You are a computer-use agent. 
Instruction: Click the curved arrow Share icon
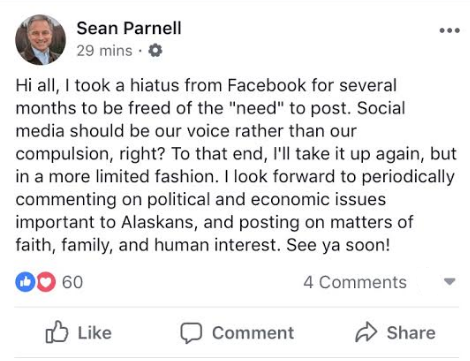[366, 332]
